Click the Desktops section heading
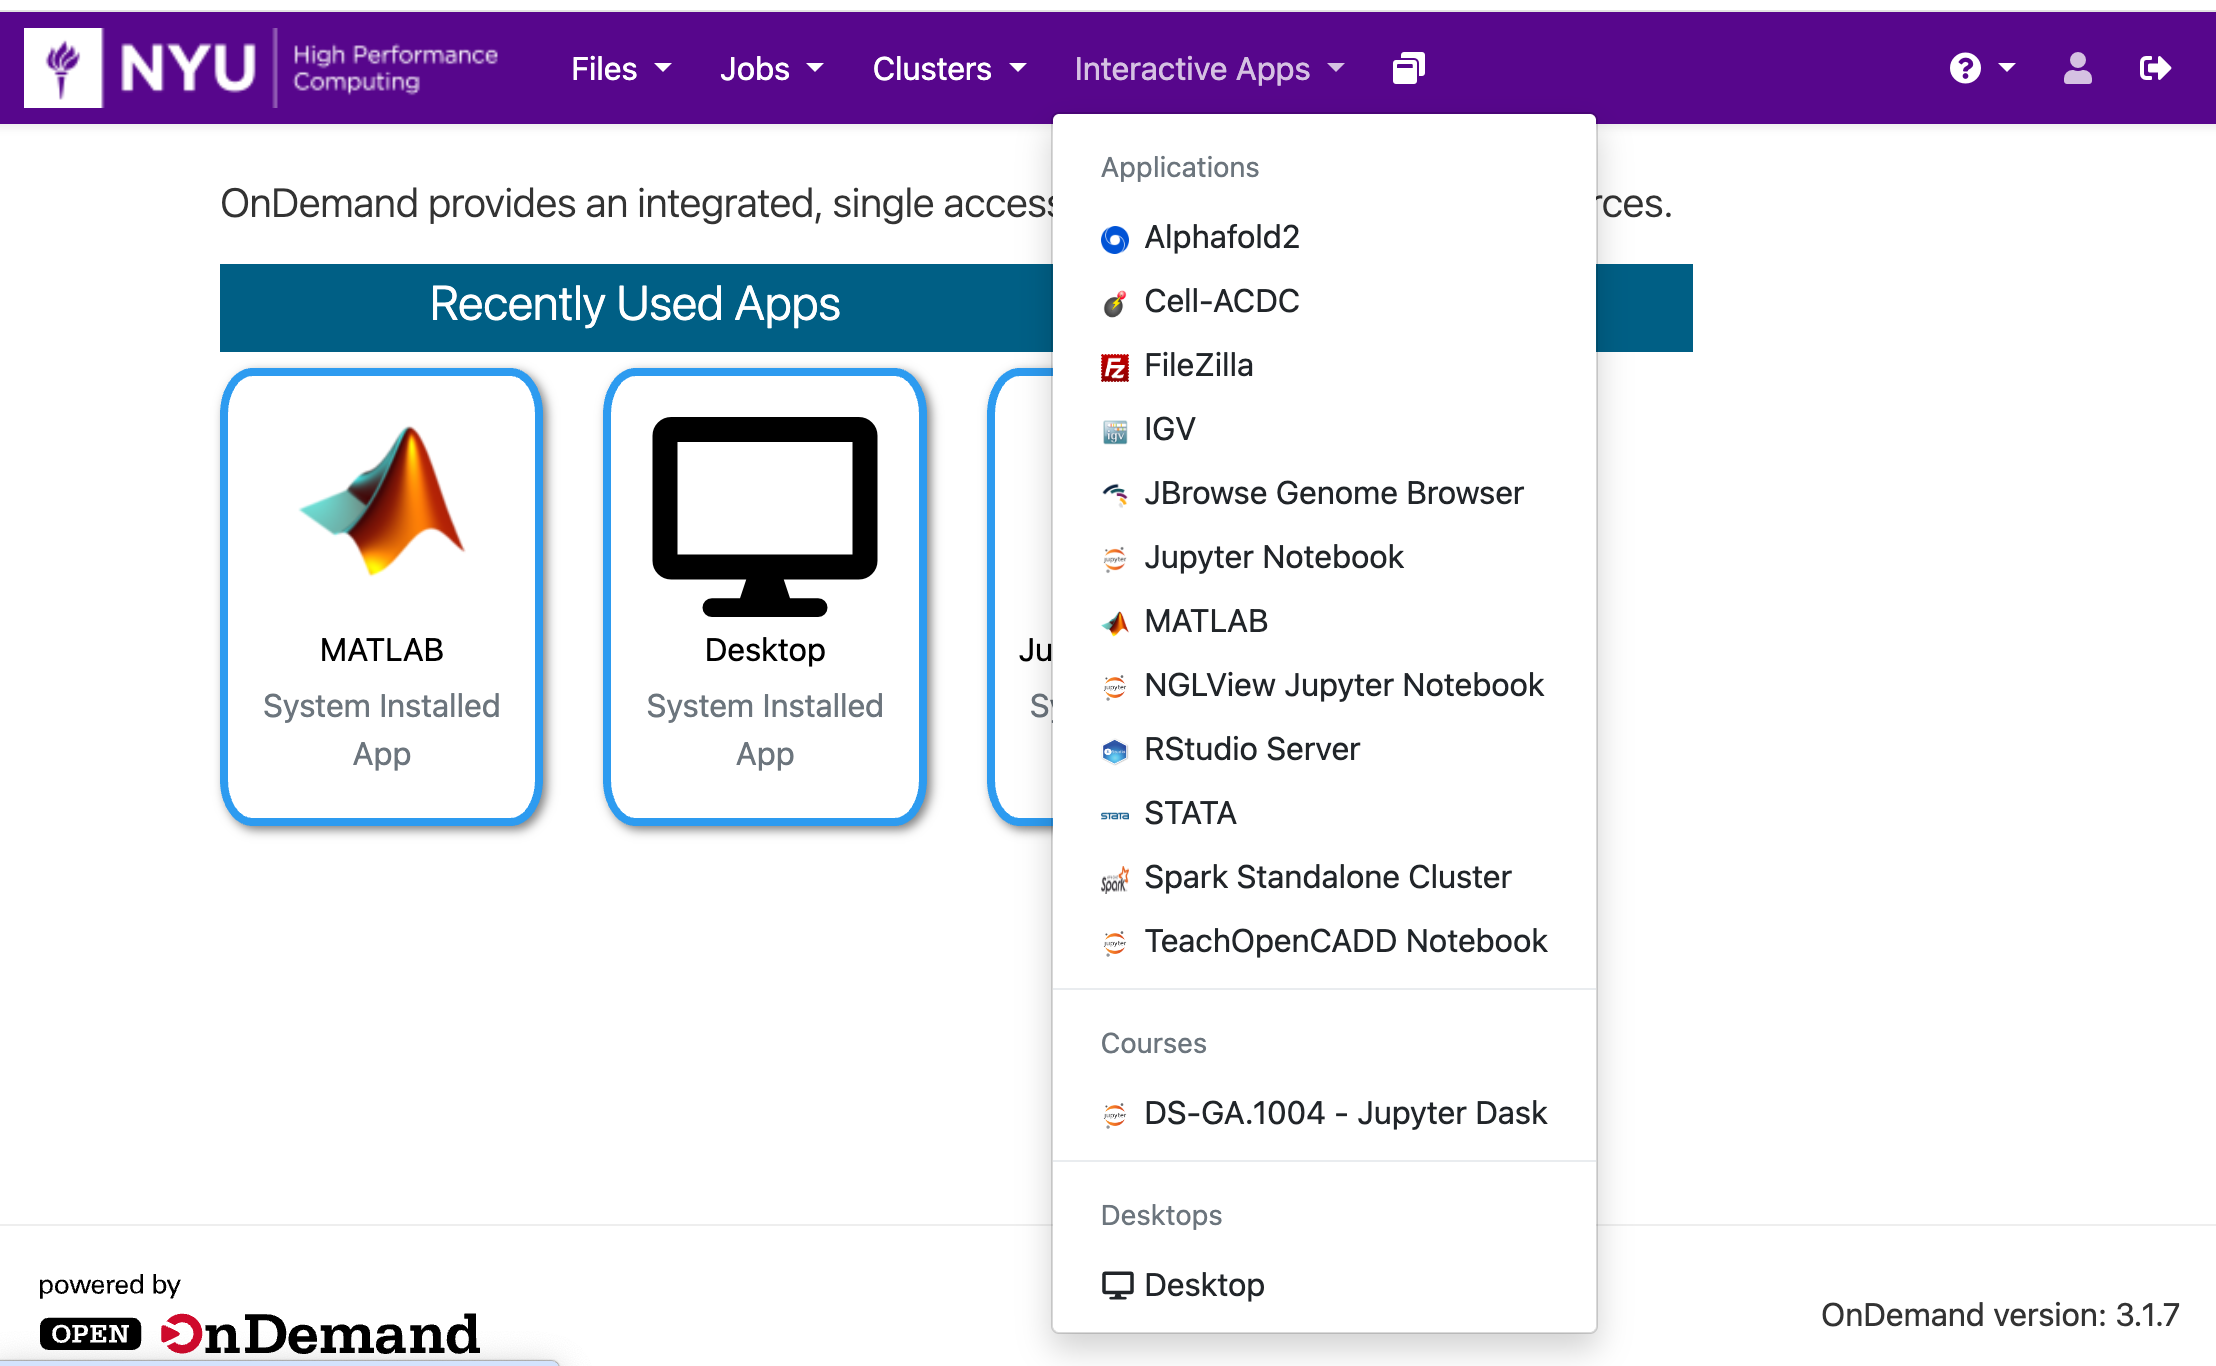2216x1366 pixels. 1162,1215
